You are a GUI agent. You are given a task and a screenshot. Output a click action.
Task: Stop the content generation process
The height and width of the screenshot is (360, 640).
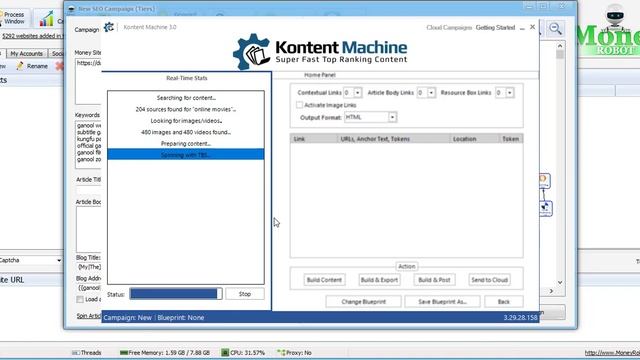coord(245,294)
